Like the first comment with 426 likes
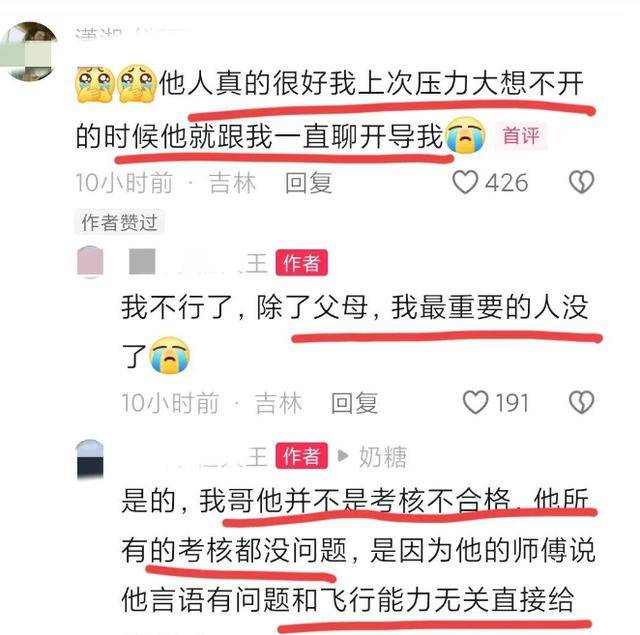 click(x=465, y=182)
